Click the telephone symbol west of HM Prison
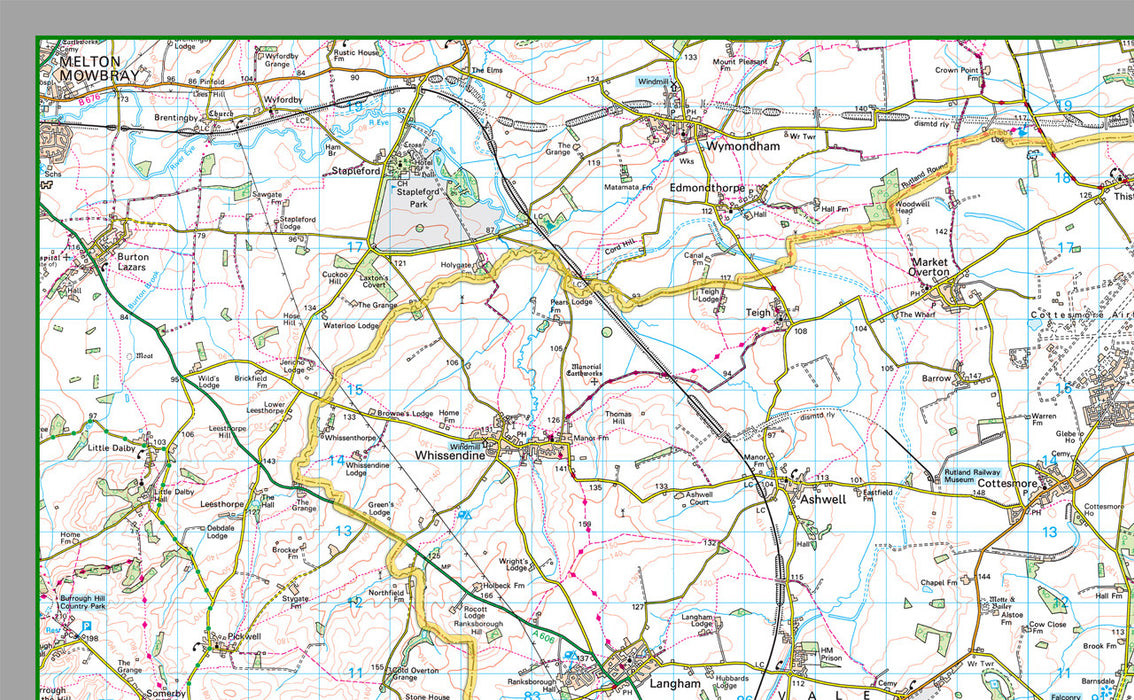Screen dimensions: 1134x700 (780, 665)
